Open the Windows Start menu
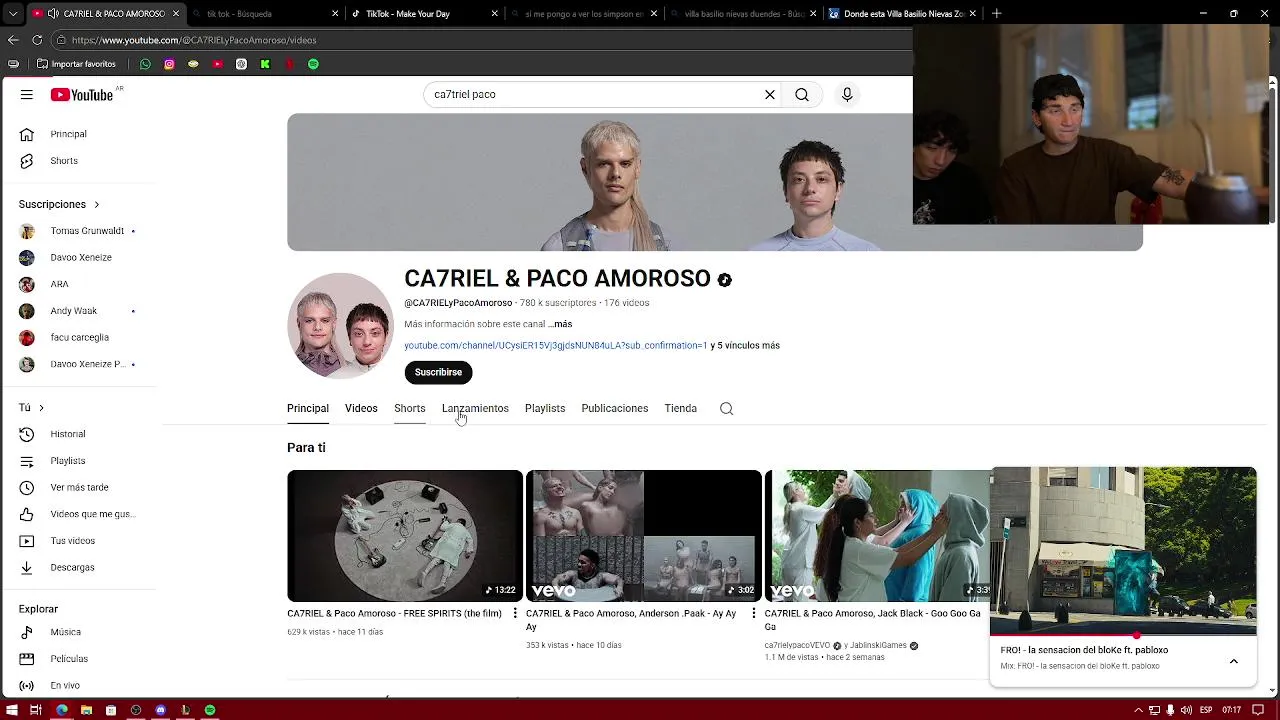The width and height of the screenshot is (1280, 720). [x=13, y=710]
